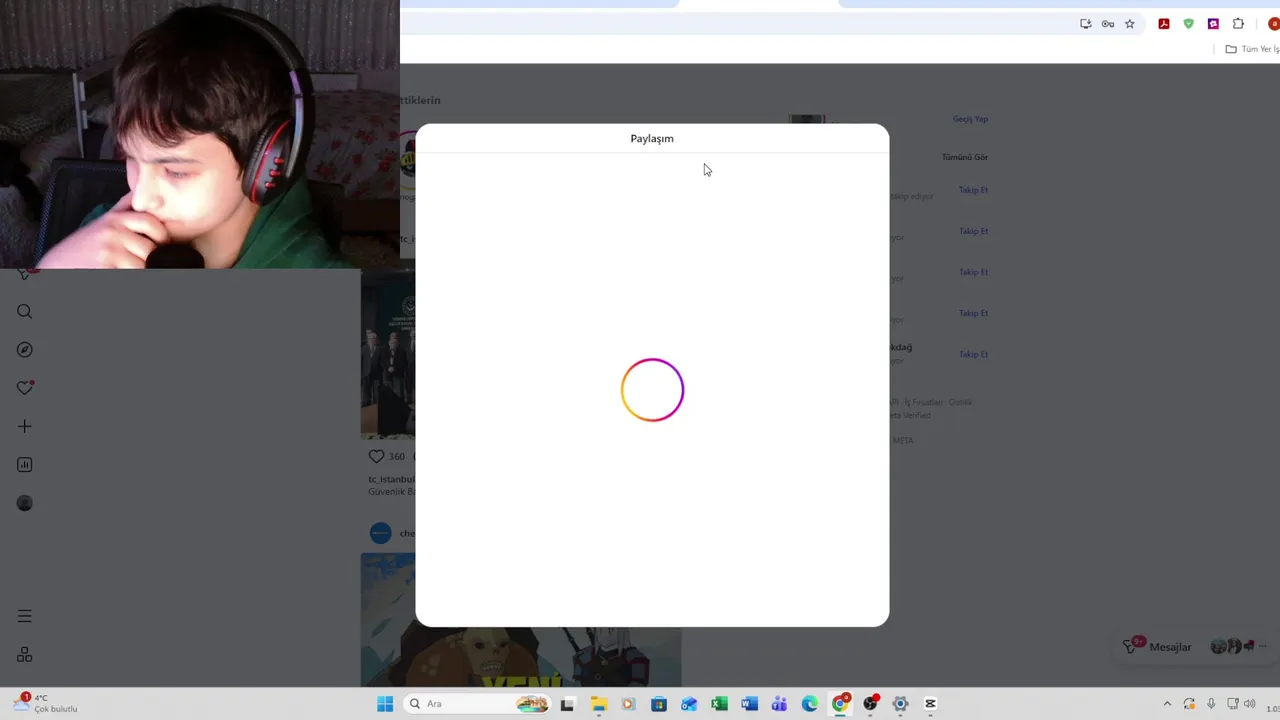Open the dashboard chart icon in sidebar
Image resolution: width=1280 pixels, height=720 pixels.
(x=25, y=465)
